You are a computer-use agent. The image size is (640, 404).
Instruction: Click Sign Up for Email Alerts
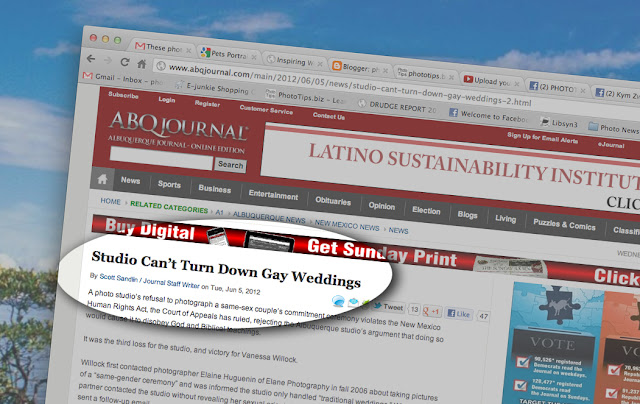pos(542,138)
